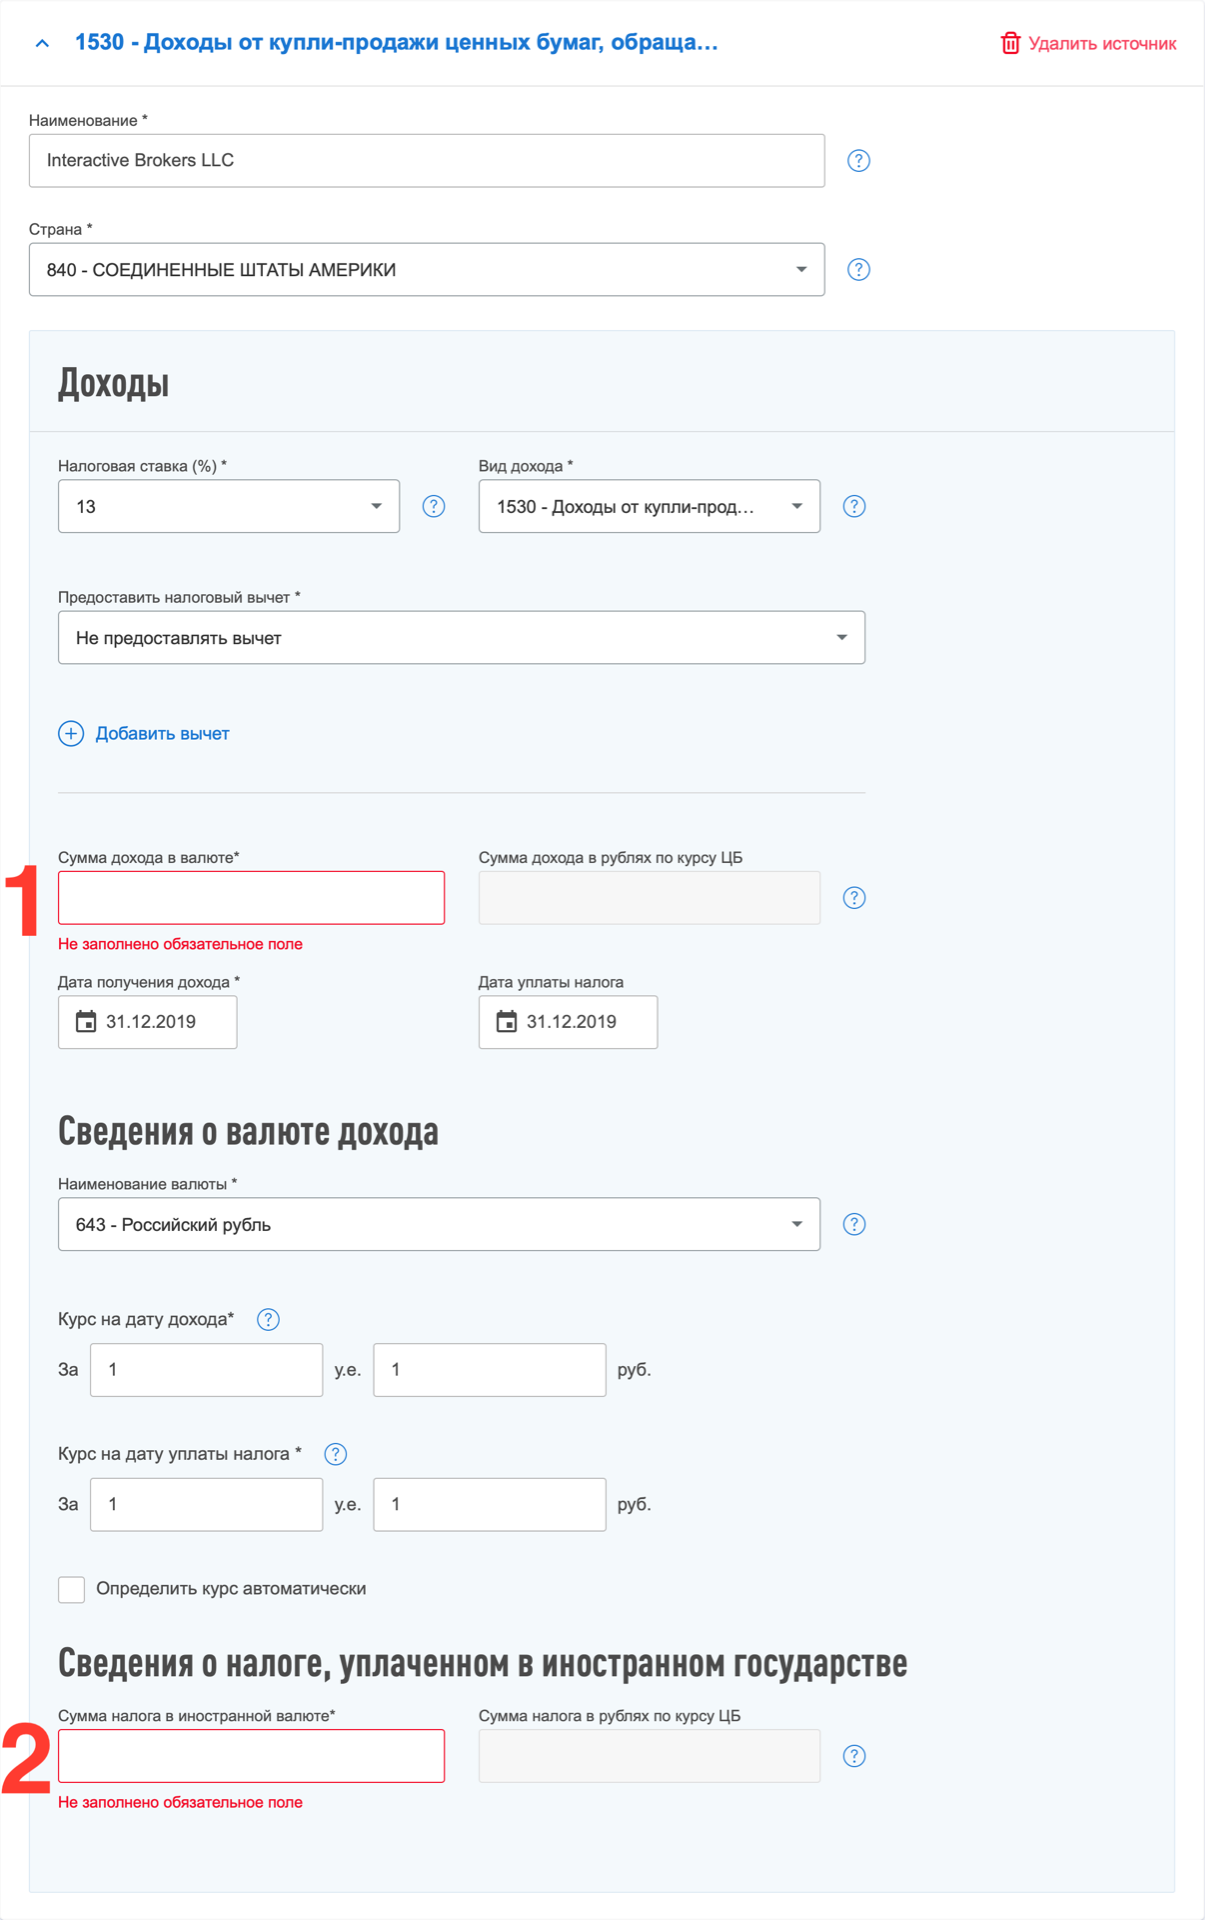Screen dimensions: 1205x1920
Task: Open the Страна country dropdown
Action: click(426, 270)
